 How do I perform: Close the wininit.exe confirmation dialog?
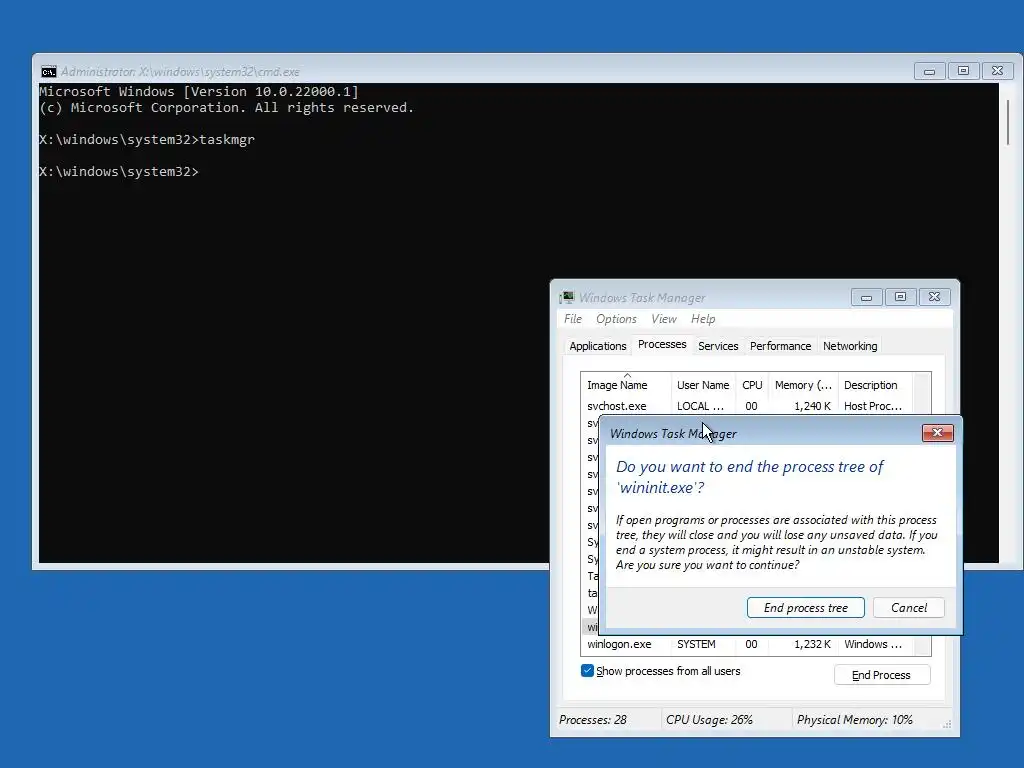tap(937, 433)
